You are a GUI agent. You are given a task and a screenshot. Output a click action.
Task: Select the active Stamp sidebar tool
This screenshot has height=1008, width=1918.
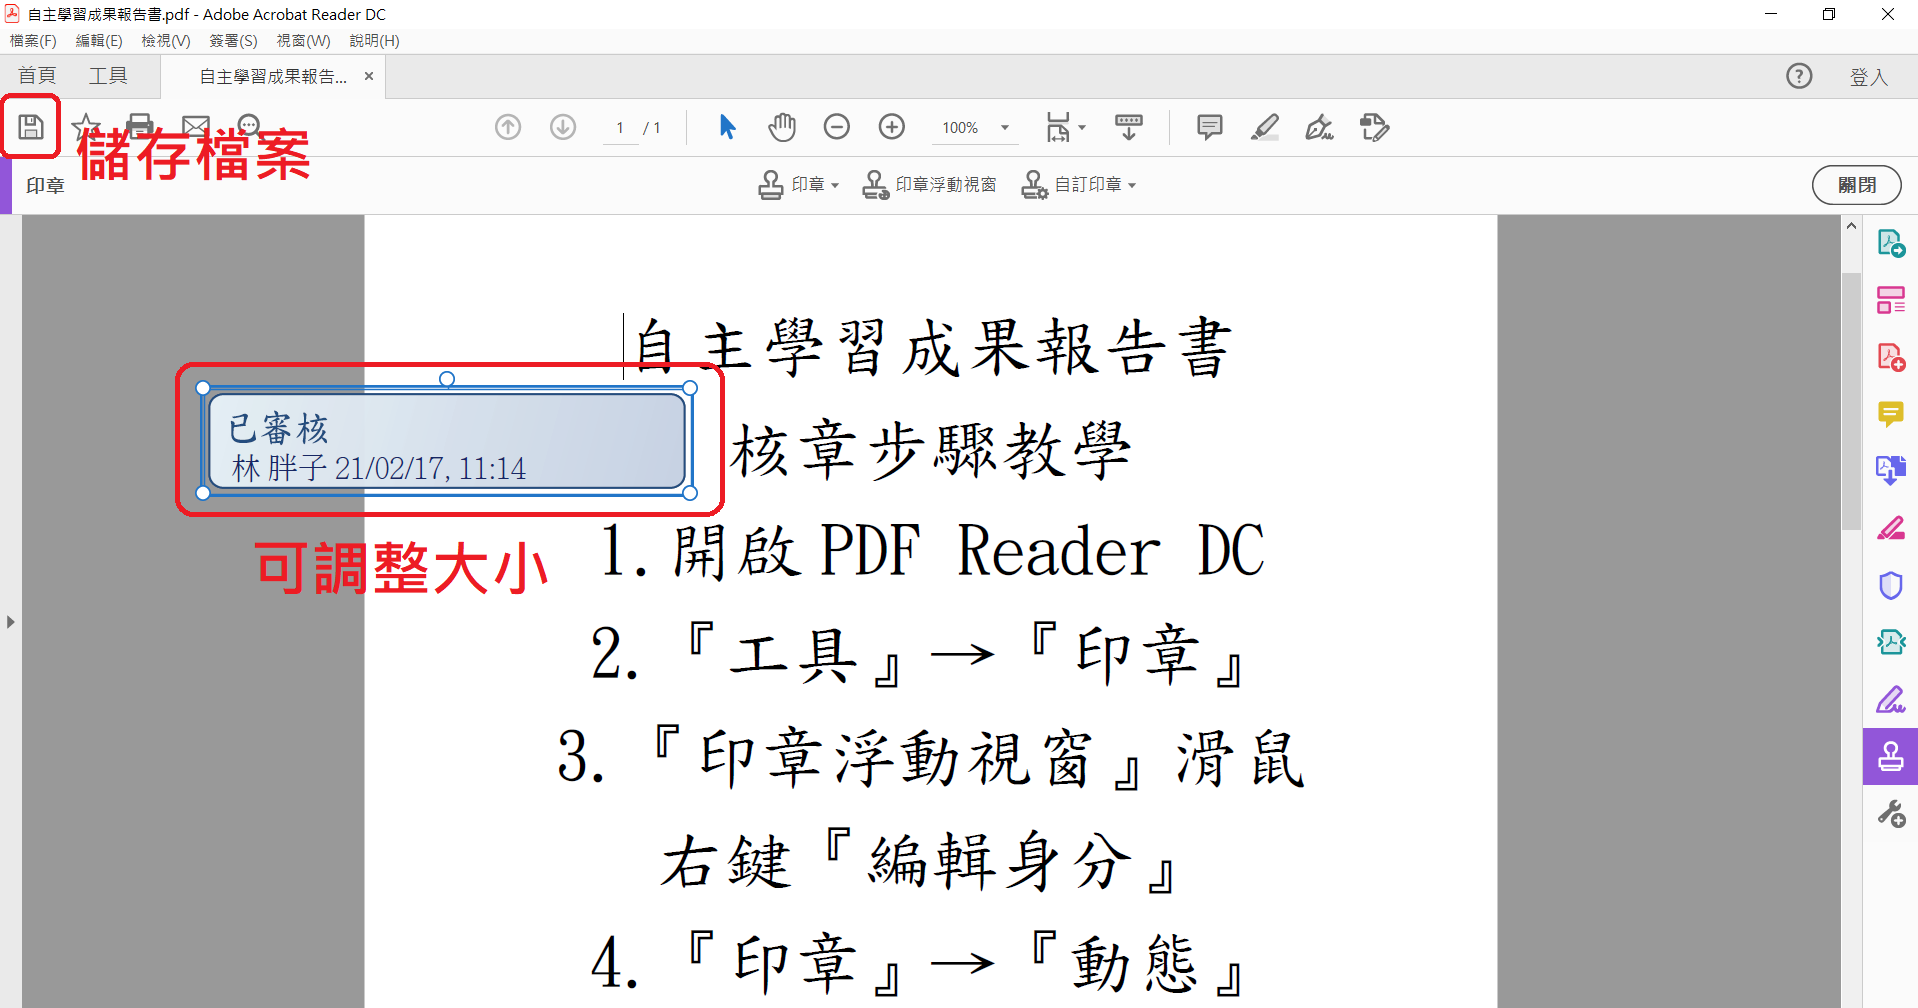click(x=1891, y=756)
